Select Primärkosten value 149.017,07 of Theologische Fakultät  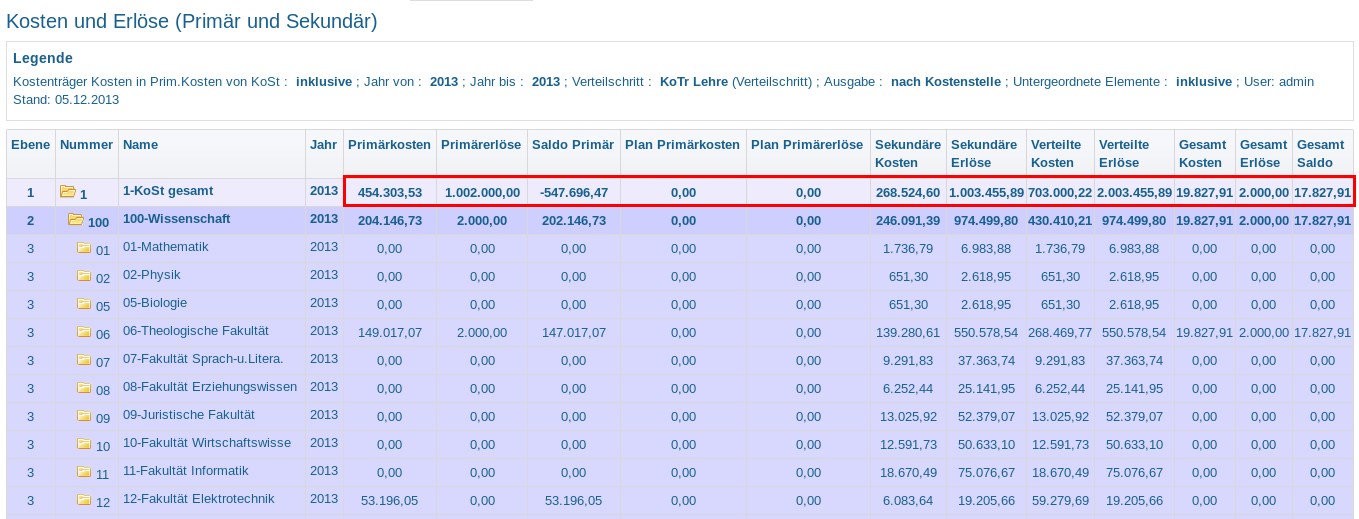[x=390, y=332]
